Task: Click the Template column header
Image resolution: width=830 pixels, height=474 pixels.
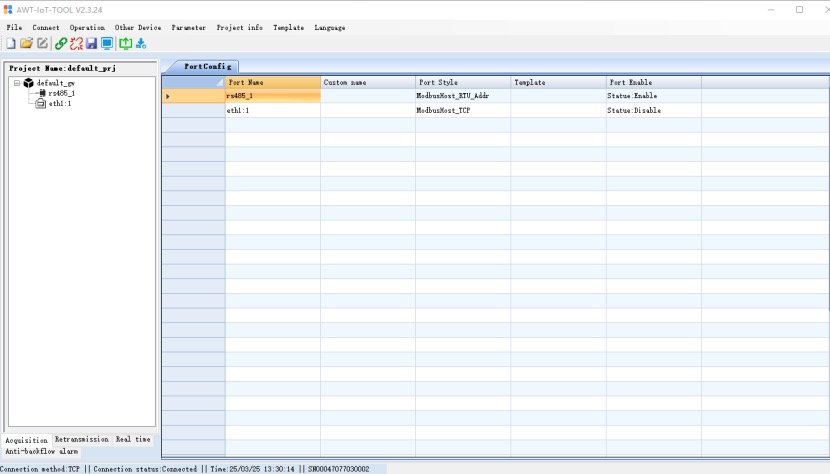Action: coord(558,82)
